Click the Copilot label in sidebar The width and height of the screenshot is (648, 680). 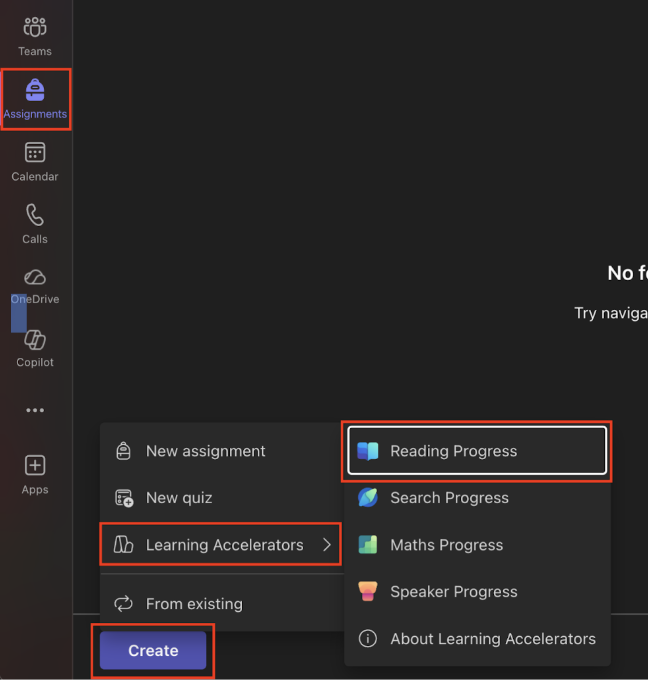click(x=35, y=362)
